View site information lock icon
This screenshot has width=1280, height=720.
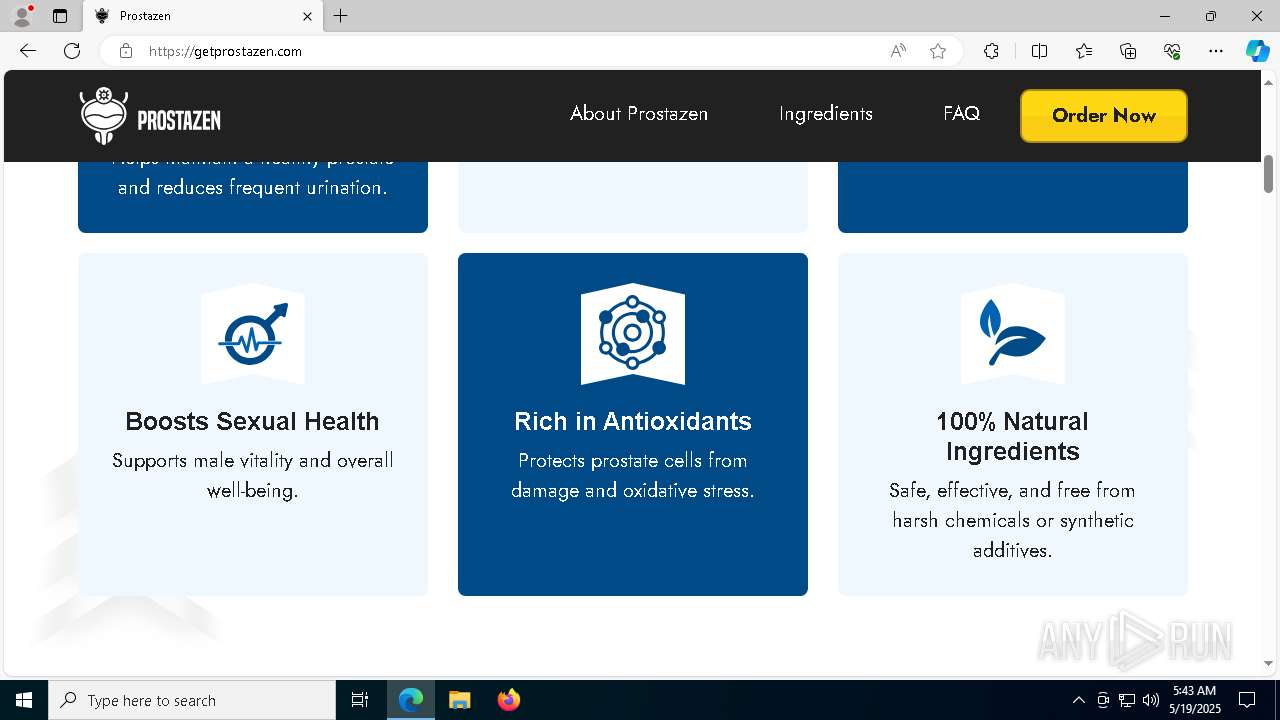(x=126, y=51)
